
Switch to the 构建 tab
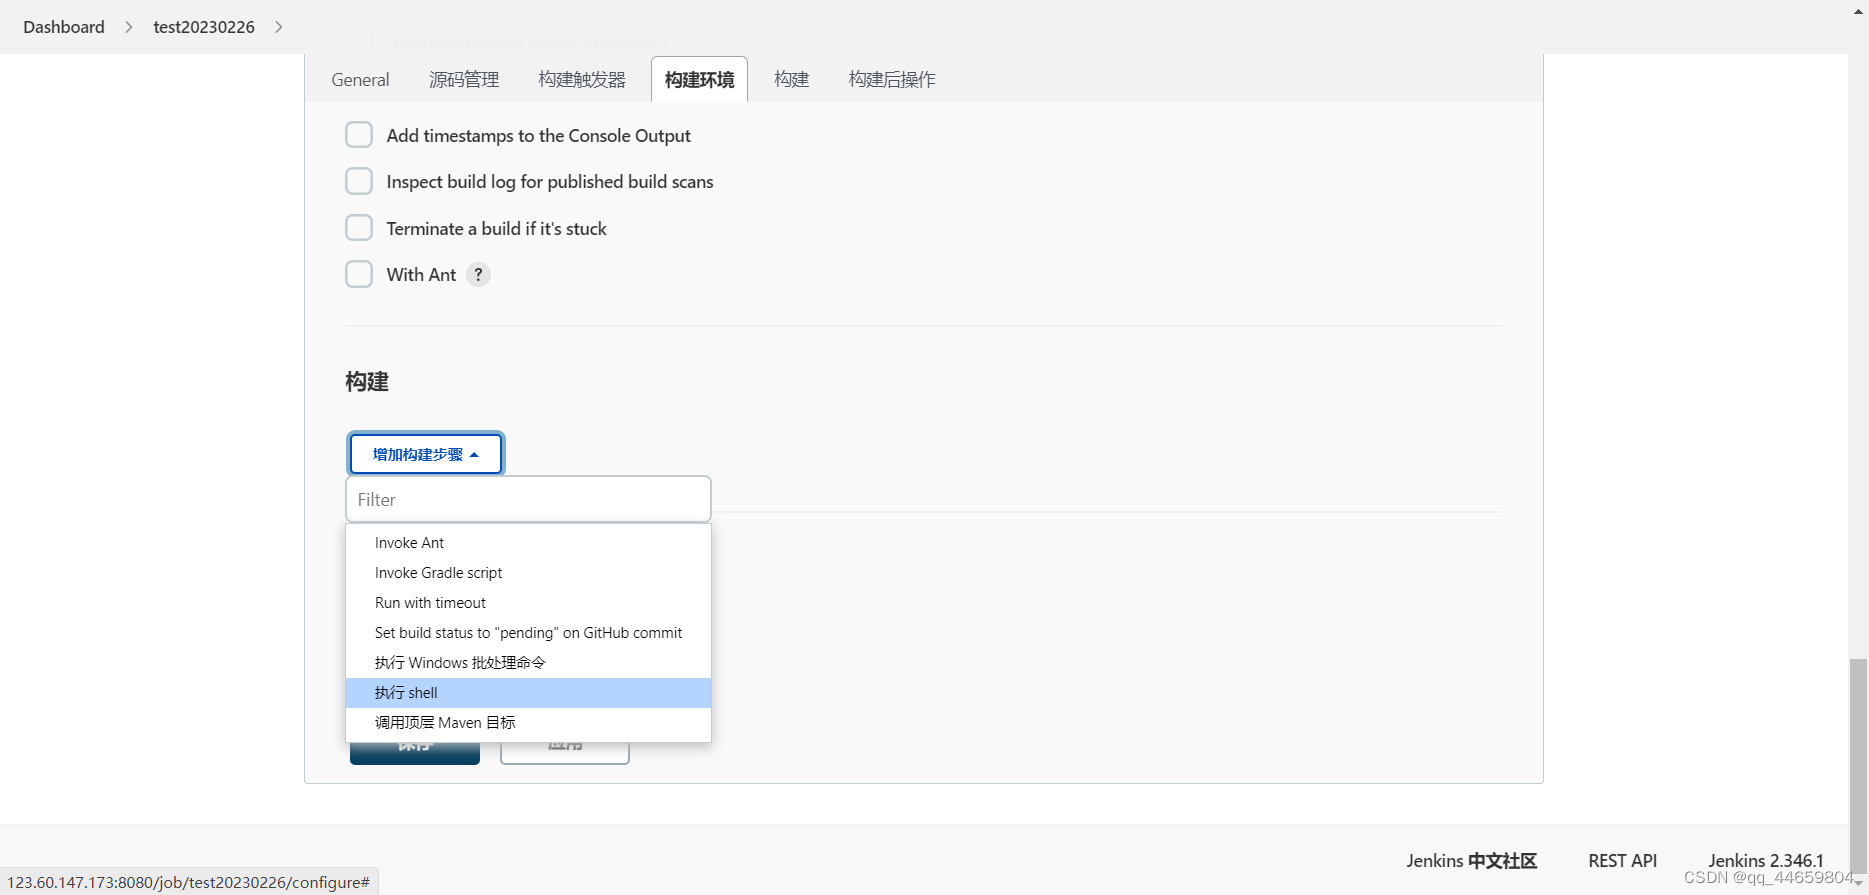click(x=792, y=80)
